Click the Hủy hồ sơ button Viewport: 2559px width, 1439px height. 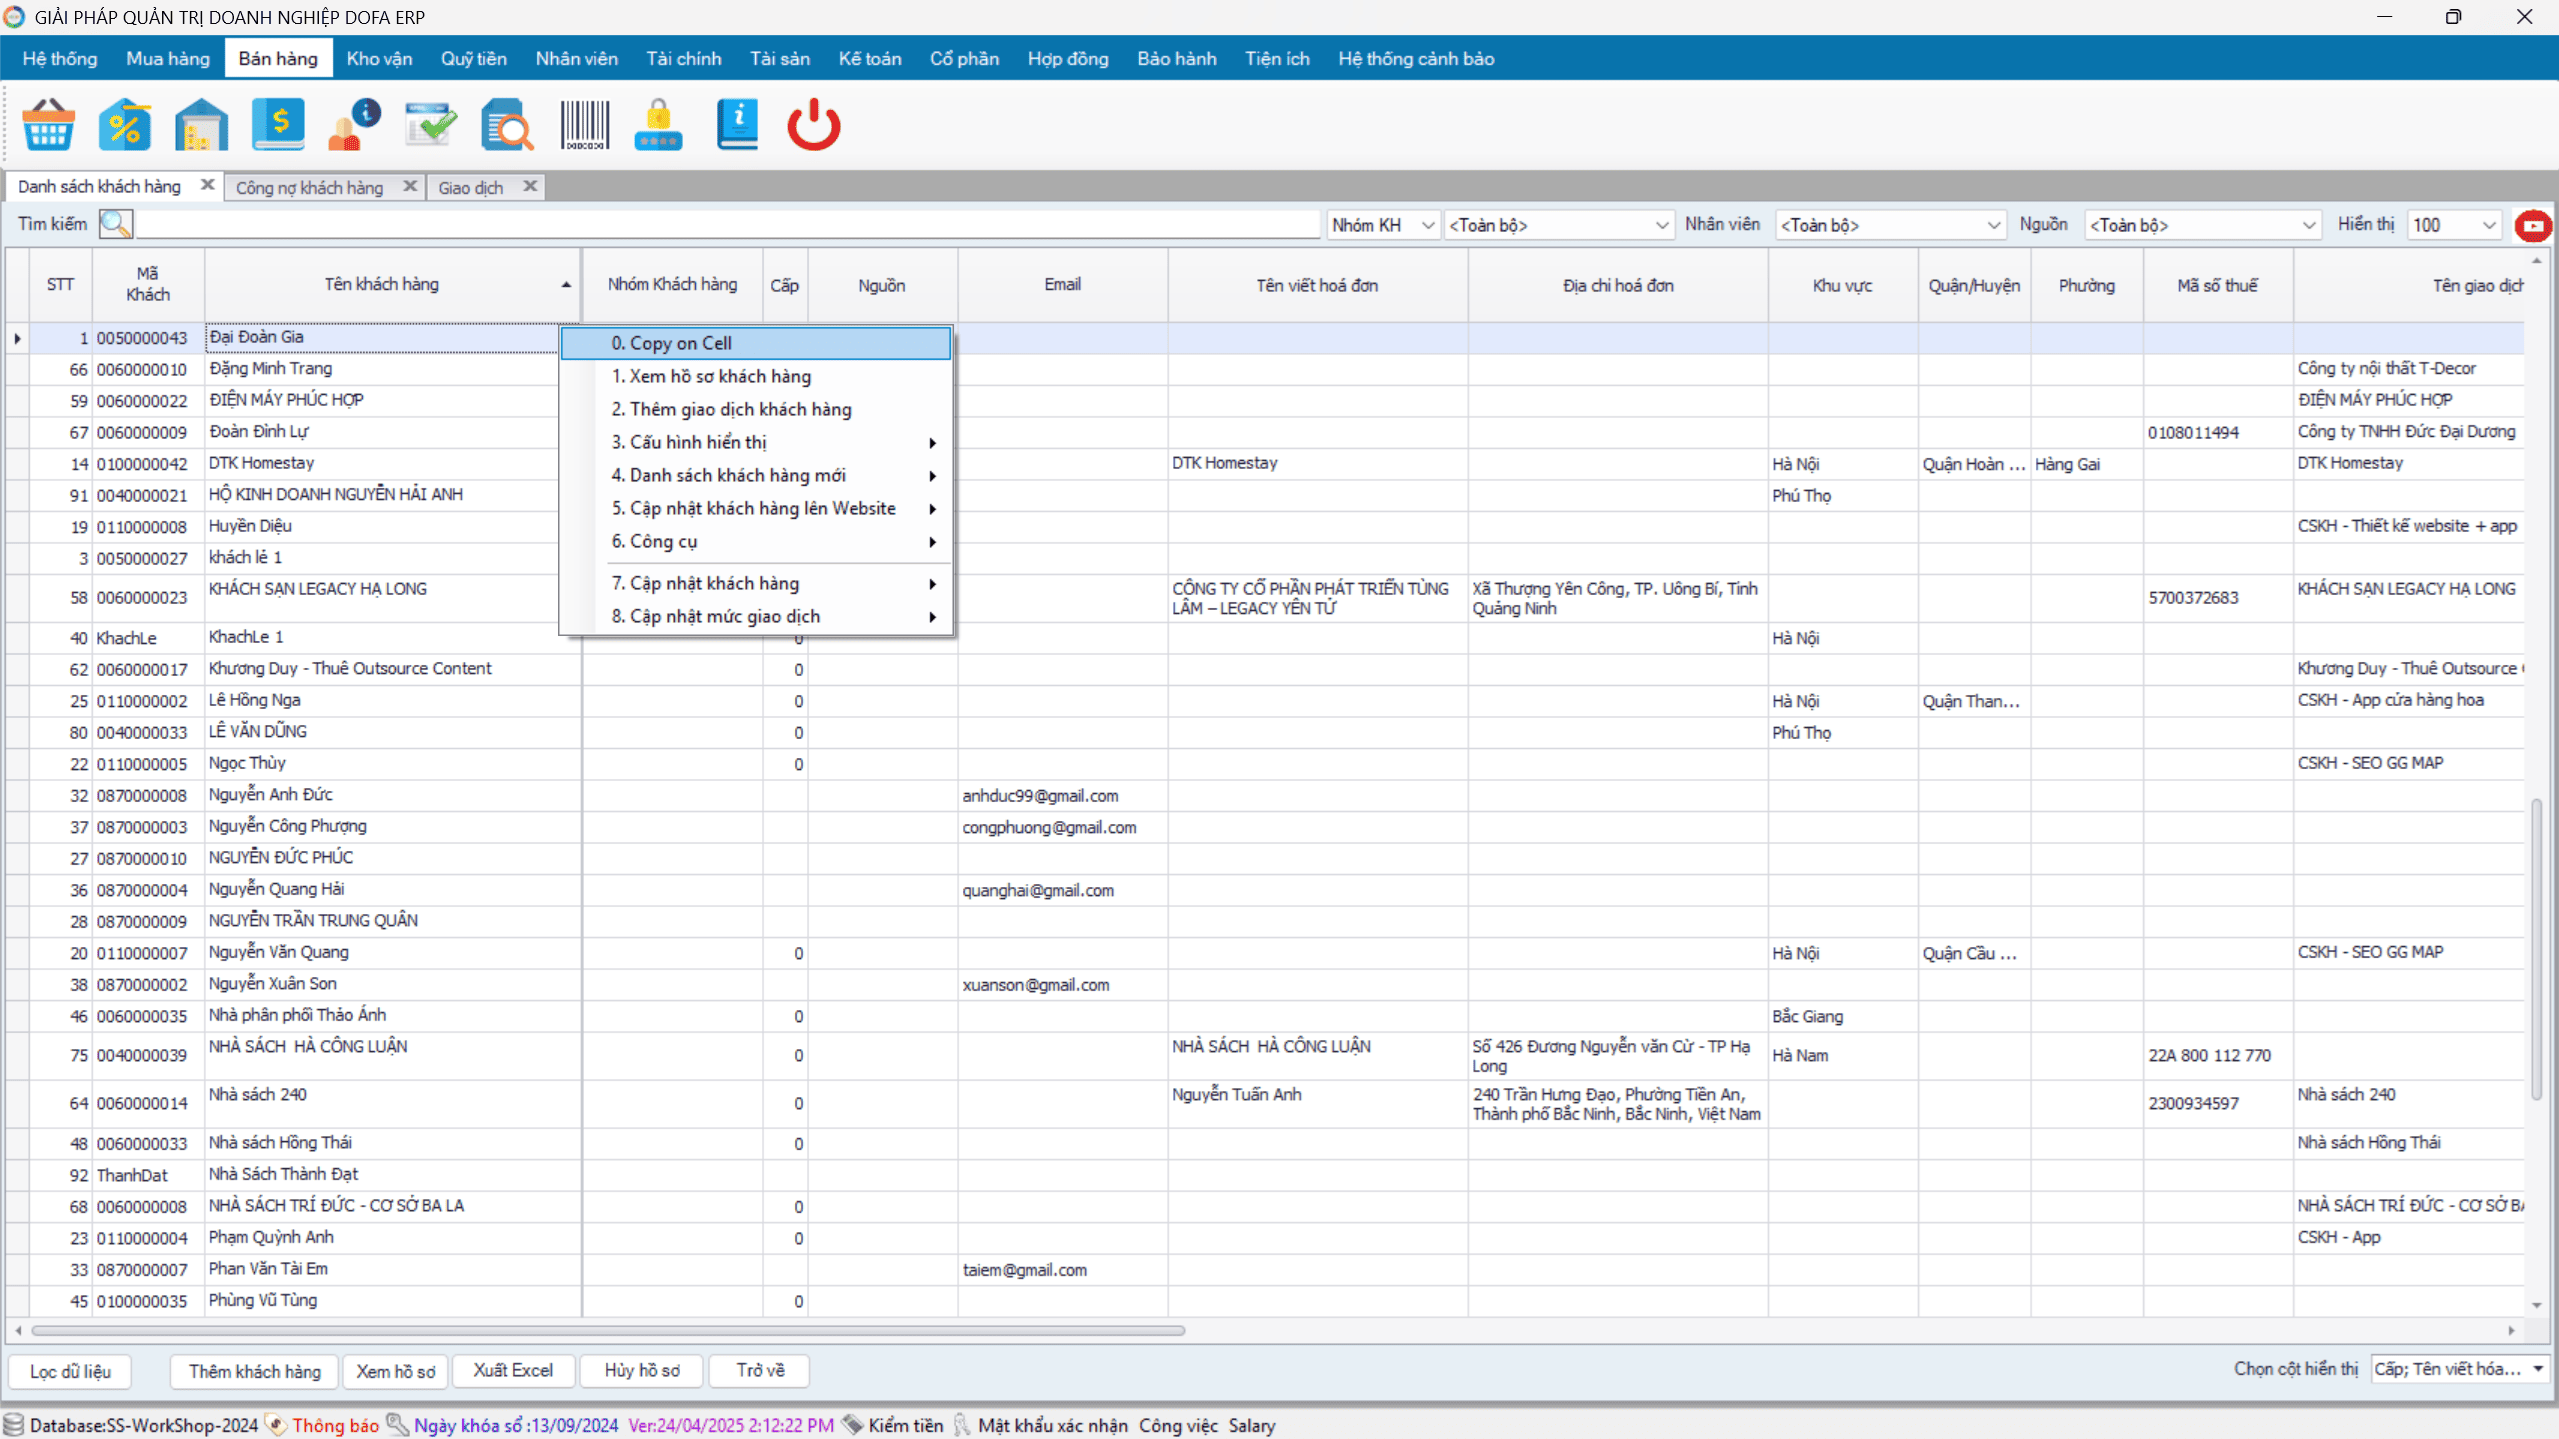[x=641, y=1370]
